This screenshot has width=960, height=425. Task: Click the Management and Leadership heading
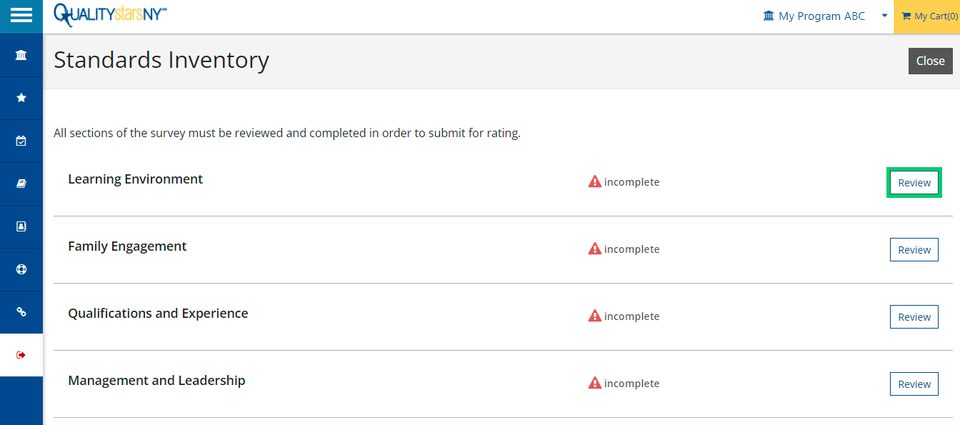tap(157, 380)
